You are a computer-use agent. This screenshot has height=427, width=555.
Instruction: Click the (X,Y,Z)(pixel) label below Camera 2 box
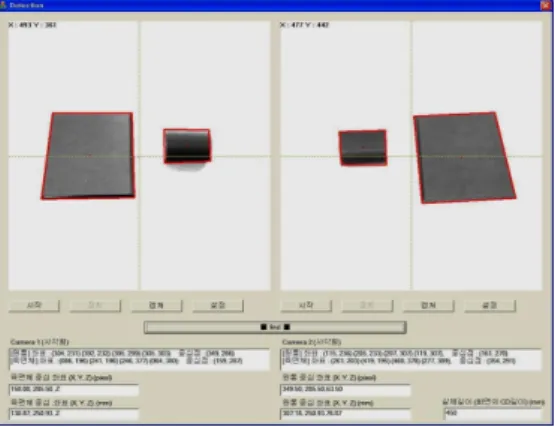[329, 378]
